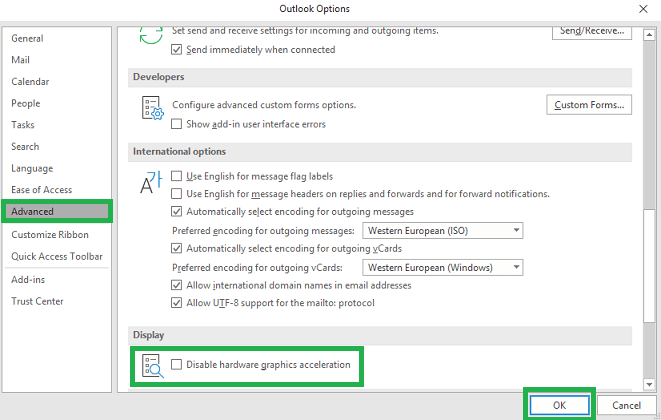Click the scrollbar up arrow

point(649,35)
